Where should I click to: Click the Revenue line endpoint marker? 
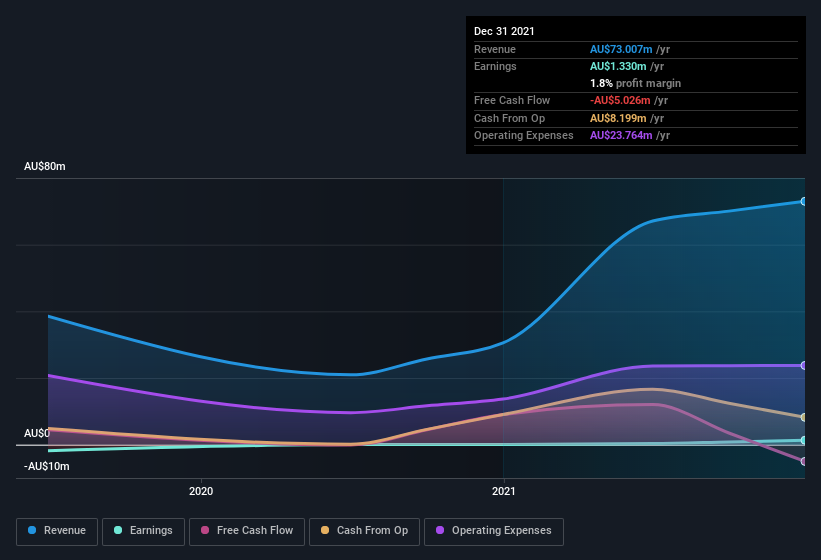tap(803, 201)
